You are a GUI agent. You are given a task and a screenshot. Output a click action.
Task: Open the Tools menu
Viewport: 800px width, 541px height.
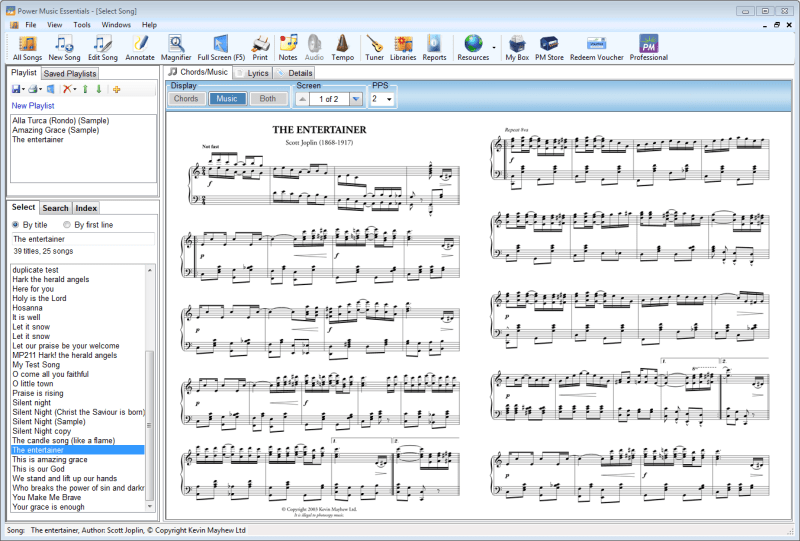81,24
